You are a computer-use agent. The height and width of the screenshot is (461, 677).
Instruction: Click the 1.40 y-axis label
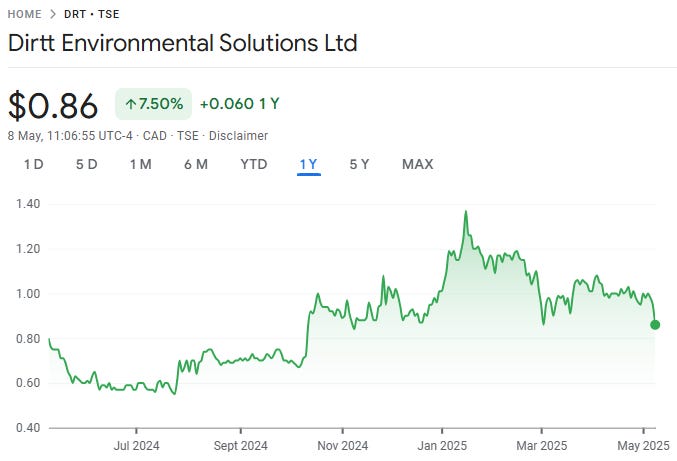pos(28,204)
